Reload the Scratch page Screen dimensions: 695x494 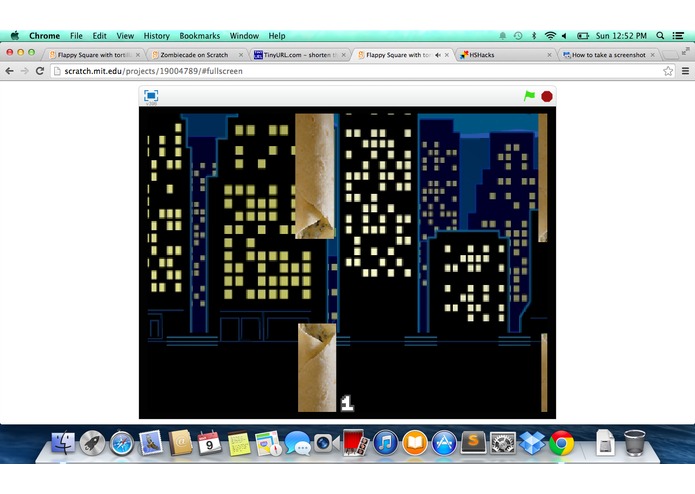tap(40, 71)
